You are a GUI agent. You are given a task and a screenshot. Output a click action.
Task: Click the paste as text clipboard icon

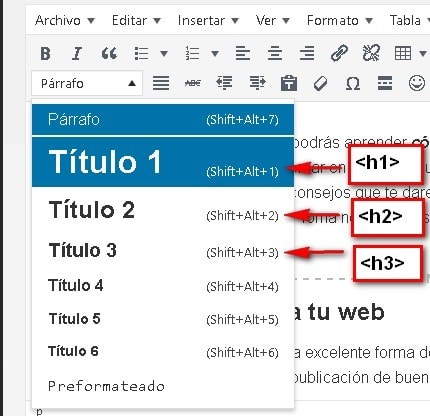pos(289,83)
